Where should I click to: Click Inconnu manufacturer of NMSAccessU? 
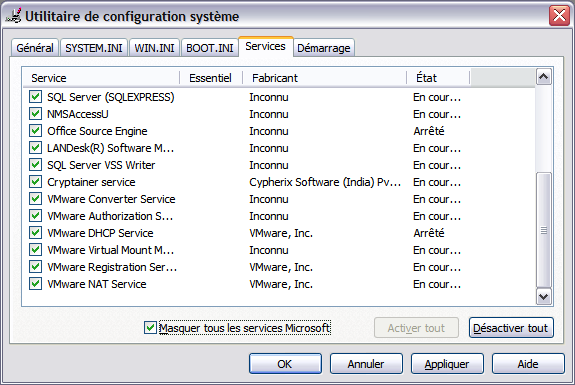pos(269,114)
